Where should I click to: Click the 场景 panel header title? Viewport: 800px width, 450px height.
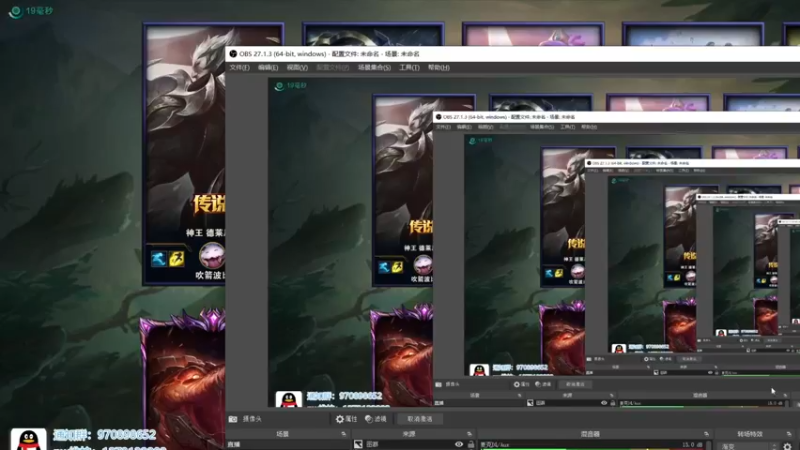pyautogui.click(x=282, y=434)
